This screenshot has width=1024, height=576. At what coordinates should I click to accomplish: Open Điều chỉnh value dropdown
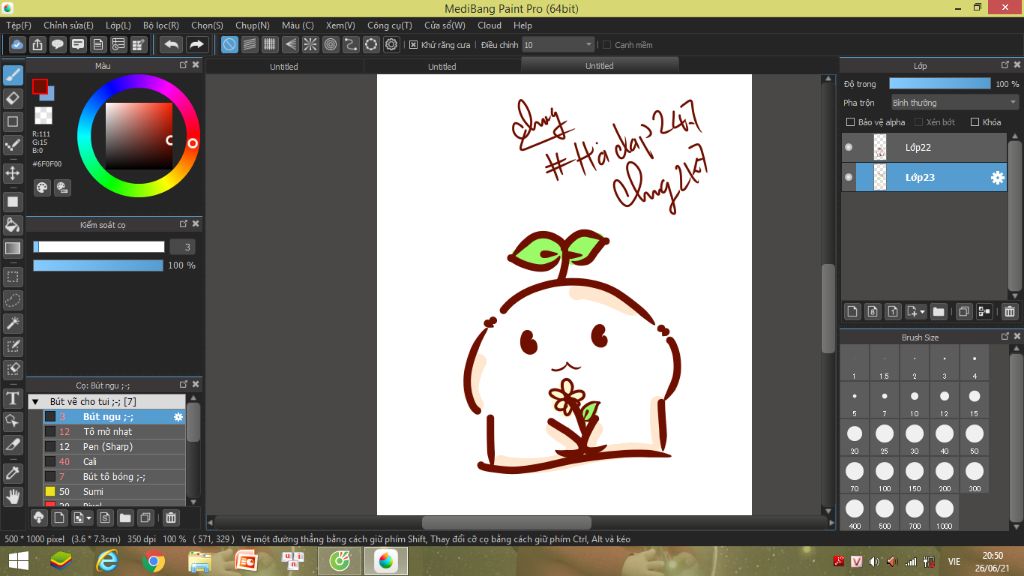coord(558,44)
